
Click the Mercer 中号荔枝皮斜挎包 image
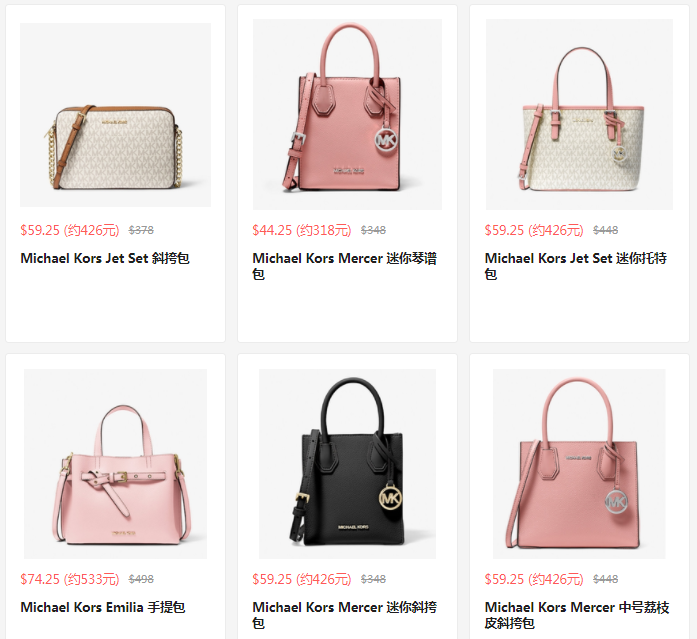click(579, 463)
